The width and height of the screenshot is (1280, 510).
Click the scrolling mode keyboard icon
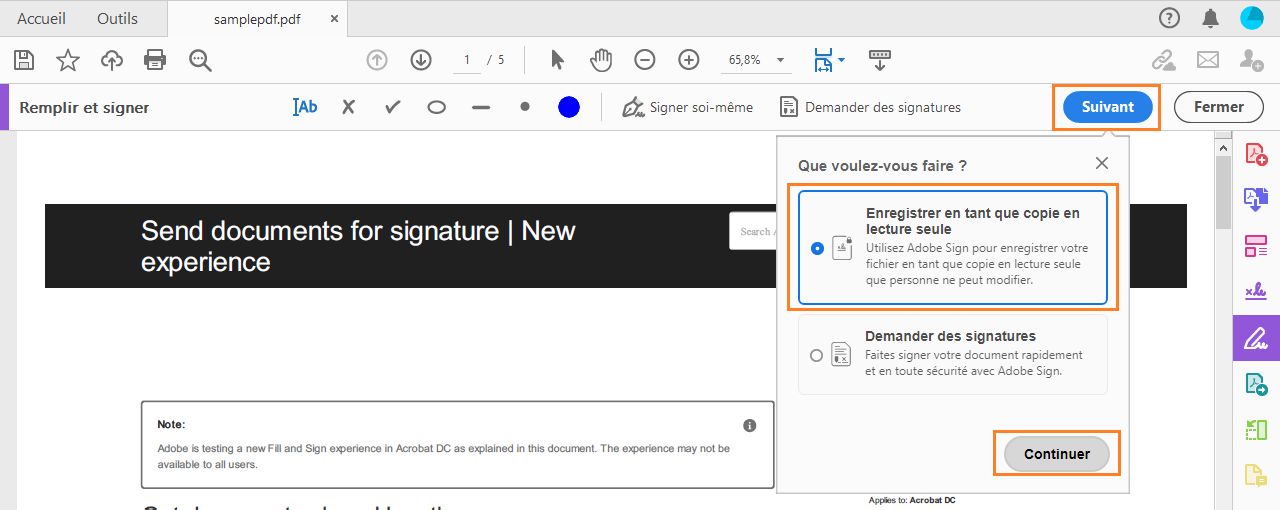[880, 60]
